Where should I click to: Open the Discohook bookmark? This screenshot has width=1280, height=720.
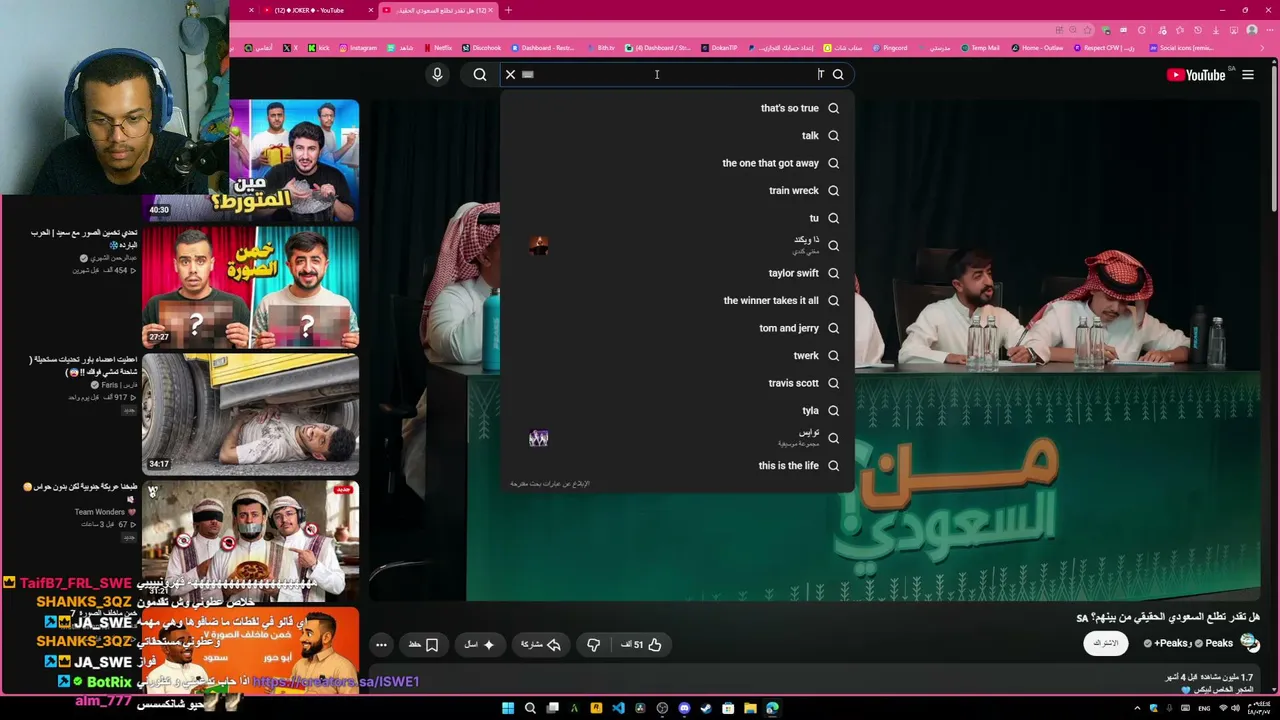(481, 48)
